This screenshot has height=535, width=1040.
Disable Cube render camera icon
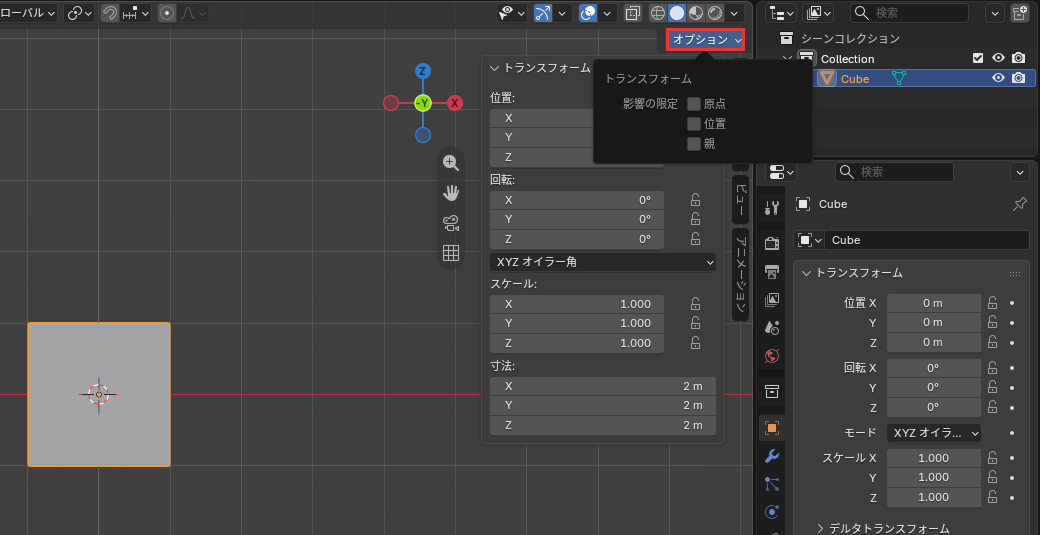(x=1019, y=78)
